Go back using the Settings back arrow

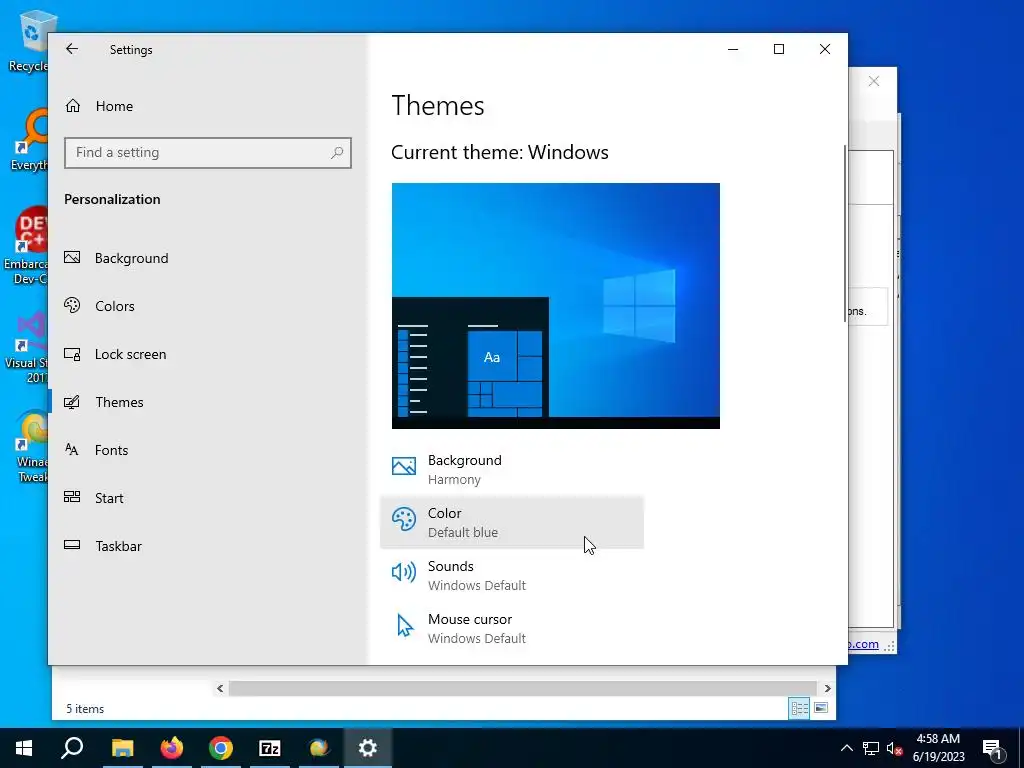pos(72,49)
